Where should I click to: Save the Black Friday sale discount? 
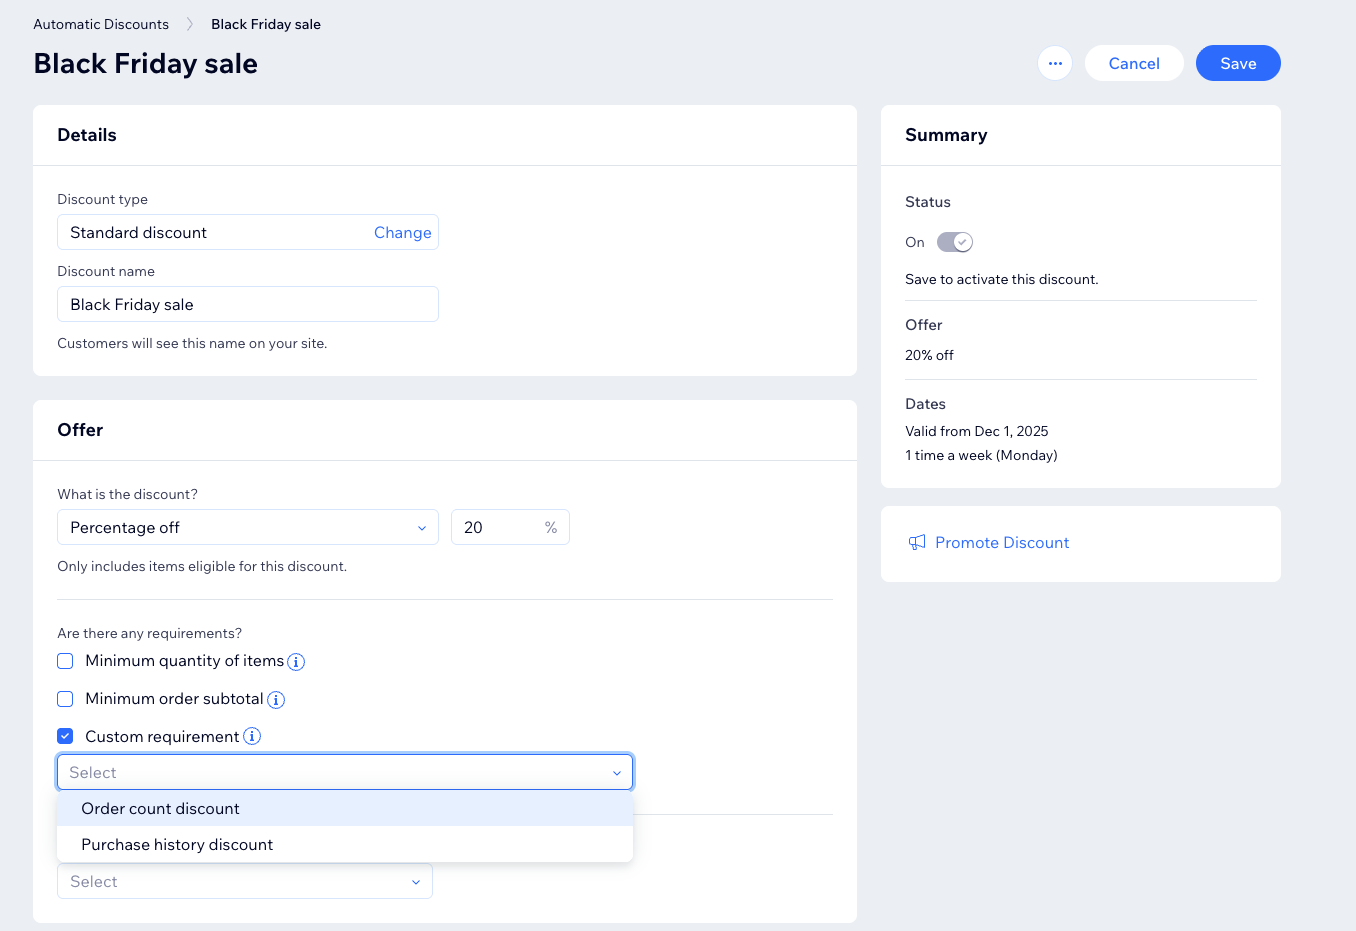pyautogui.click(x=1238, y=63)
